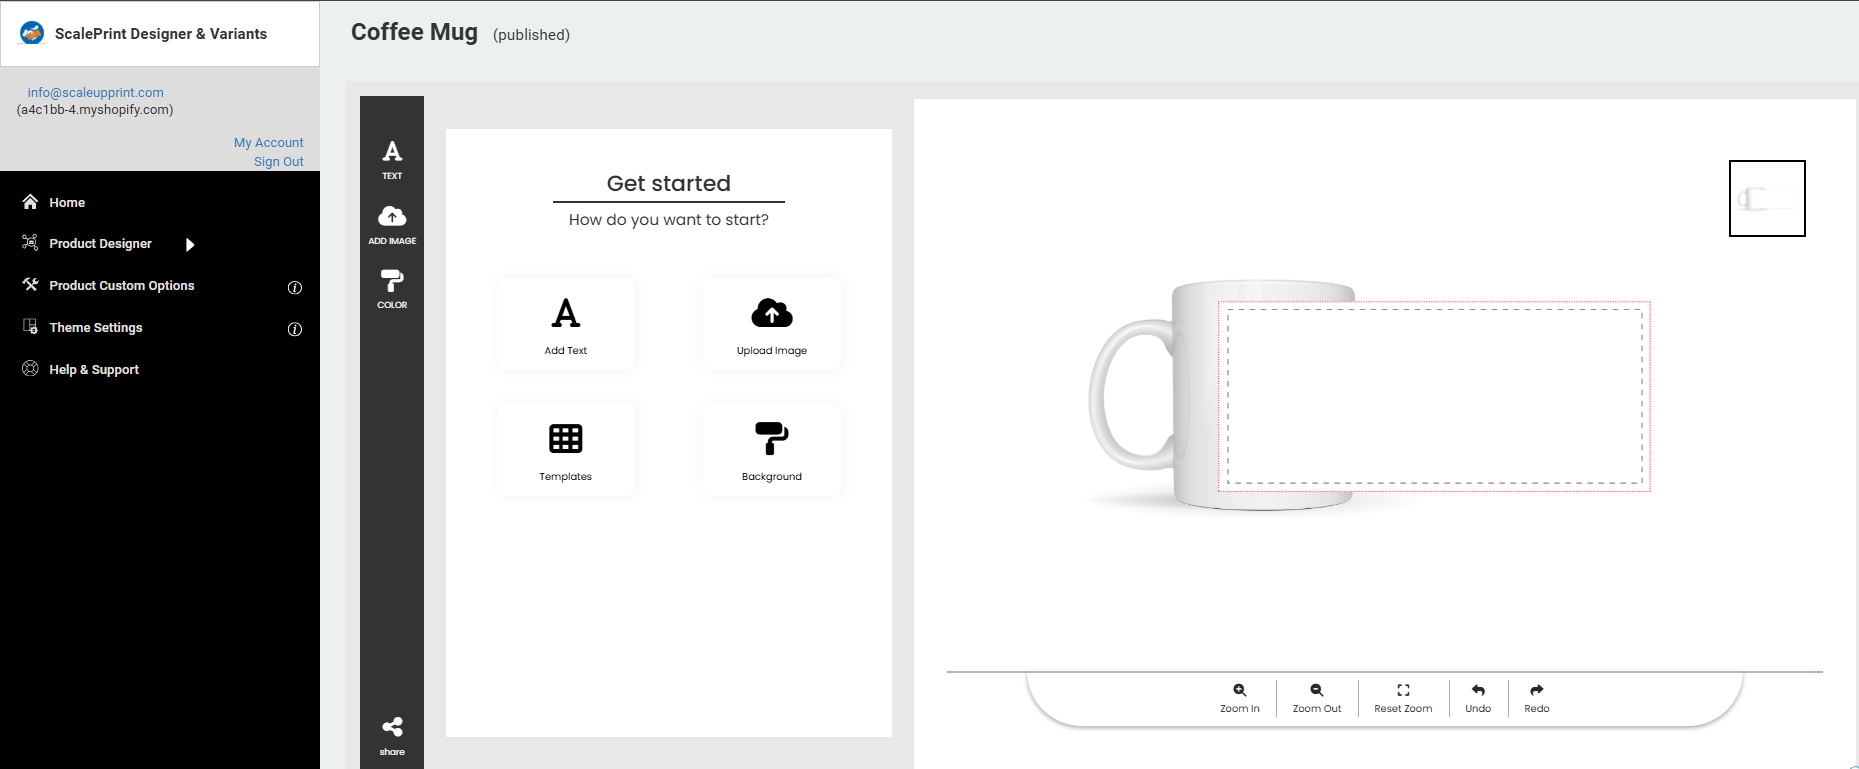Click the 'Get started' heading
This screenshot has height=769, width=1859.
tap(669, 183)
